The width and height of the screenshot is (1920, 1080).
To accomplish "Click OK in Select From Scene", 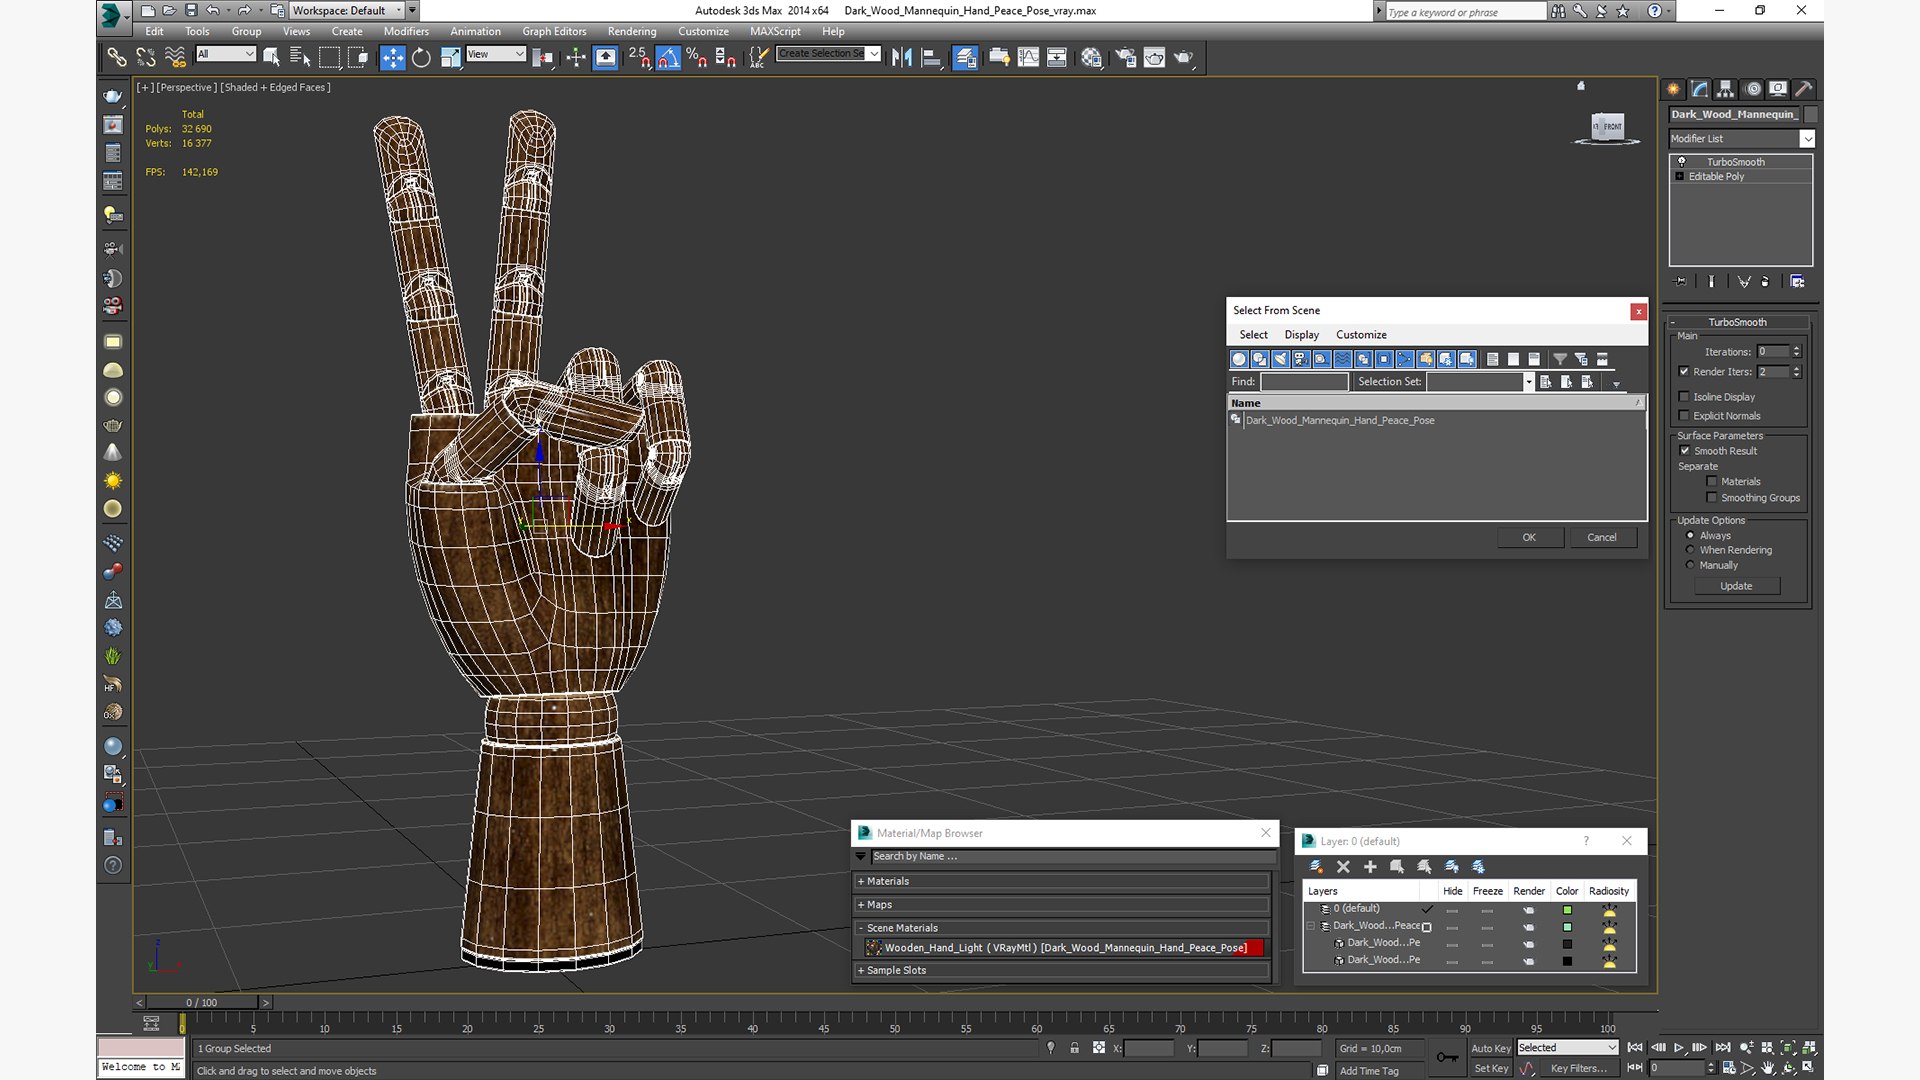I will pos(1529,538).
